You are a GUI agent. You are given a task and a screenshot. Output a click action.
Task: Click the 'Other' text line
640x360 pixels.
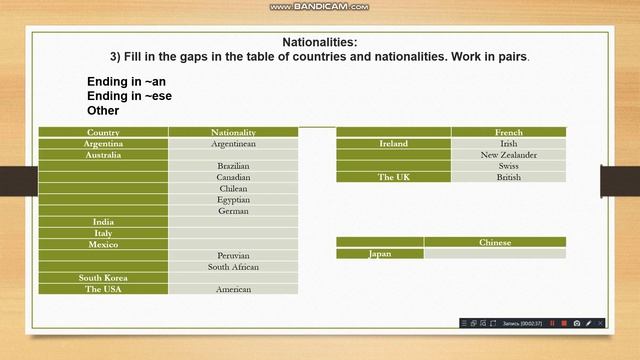coord(103,111)
